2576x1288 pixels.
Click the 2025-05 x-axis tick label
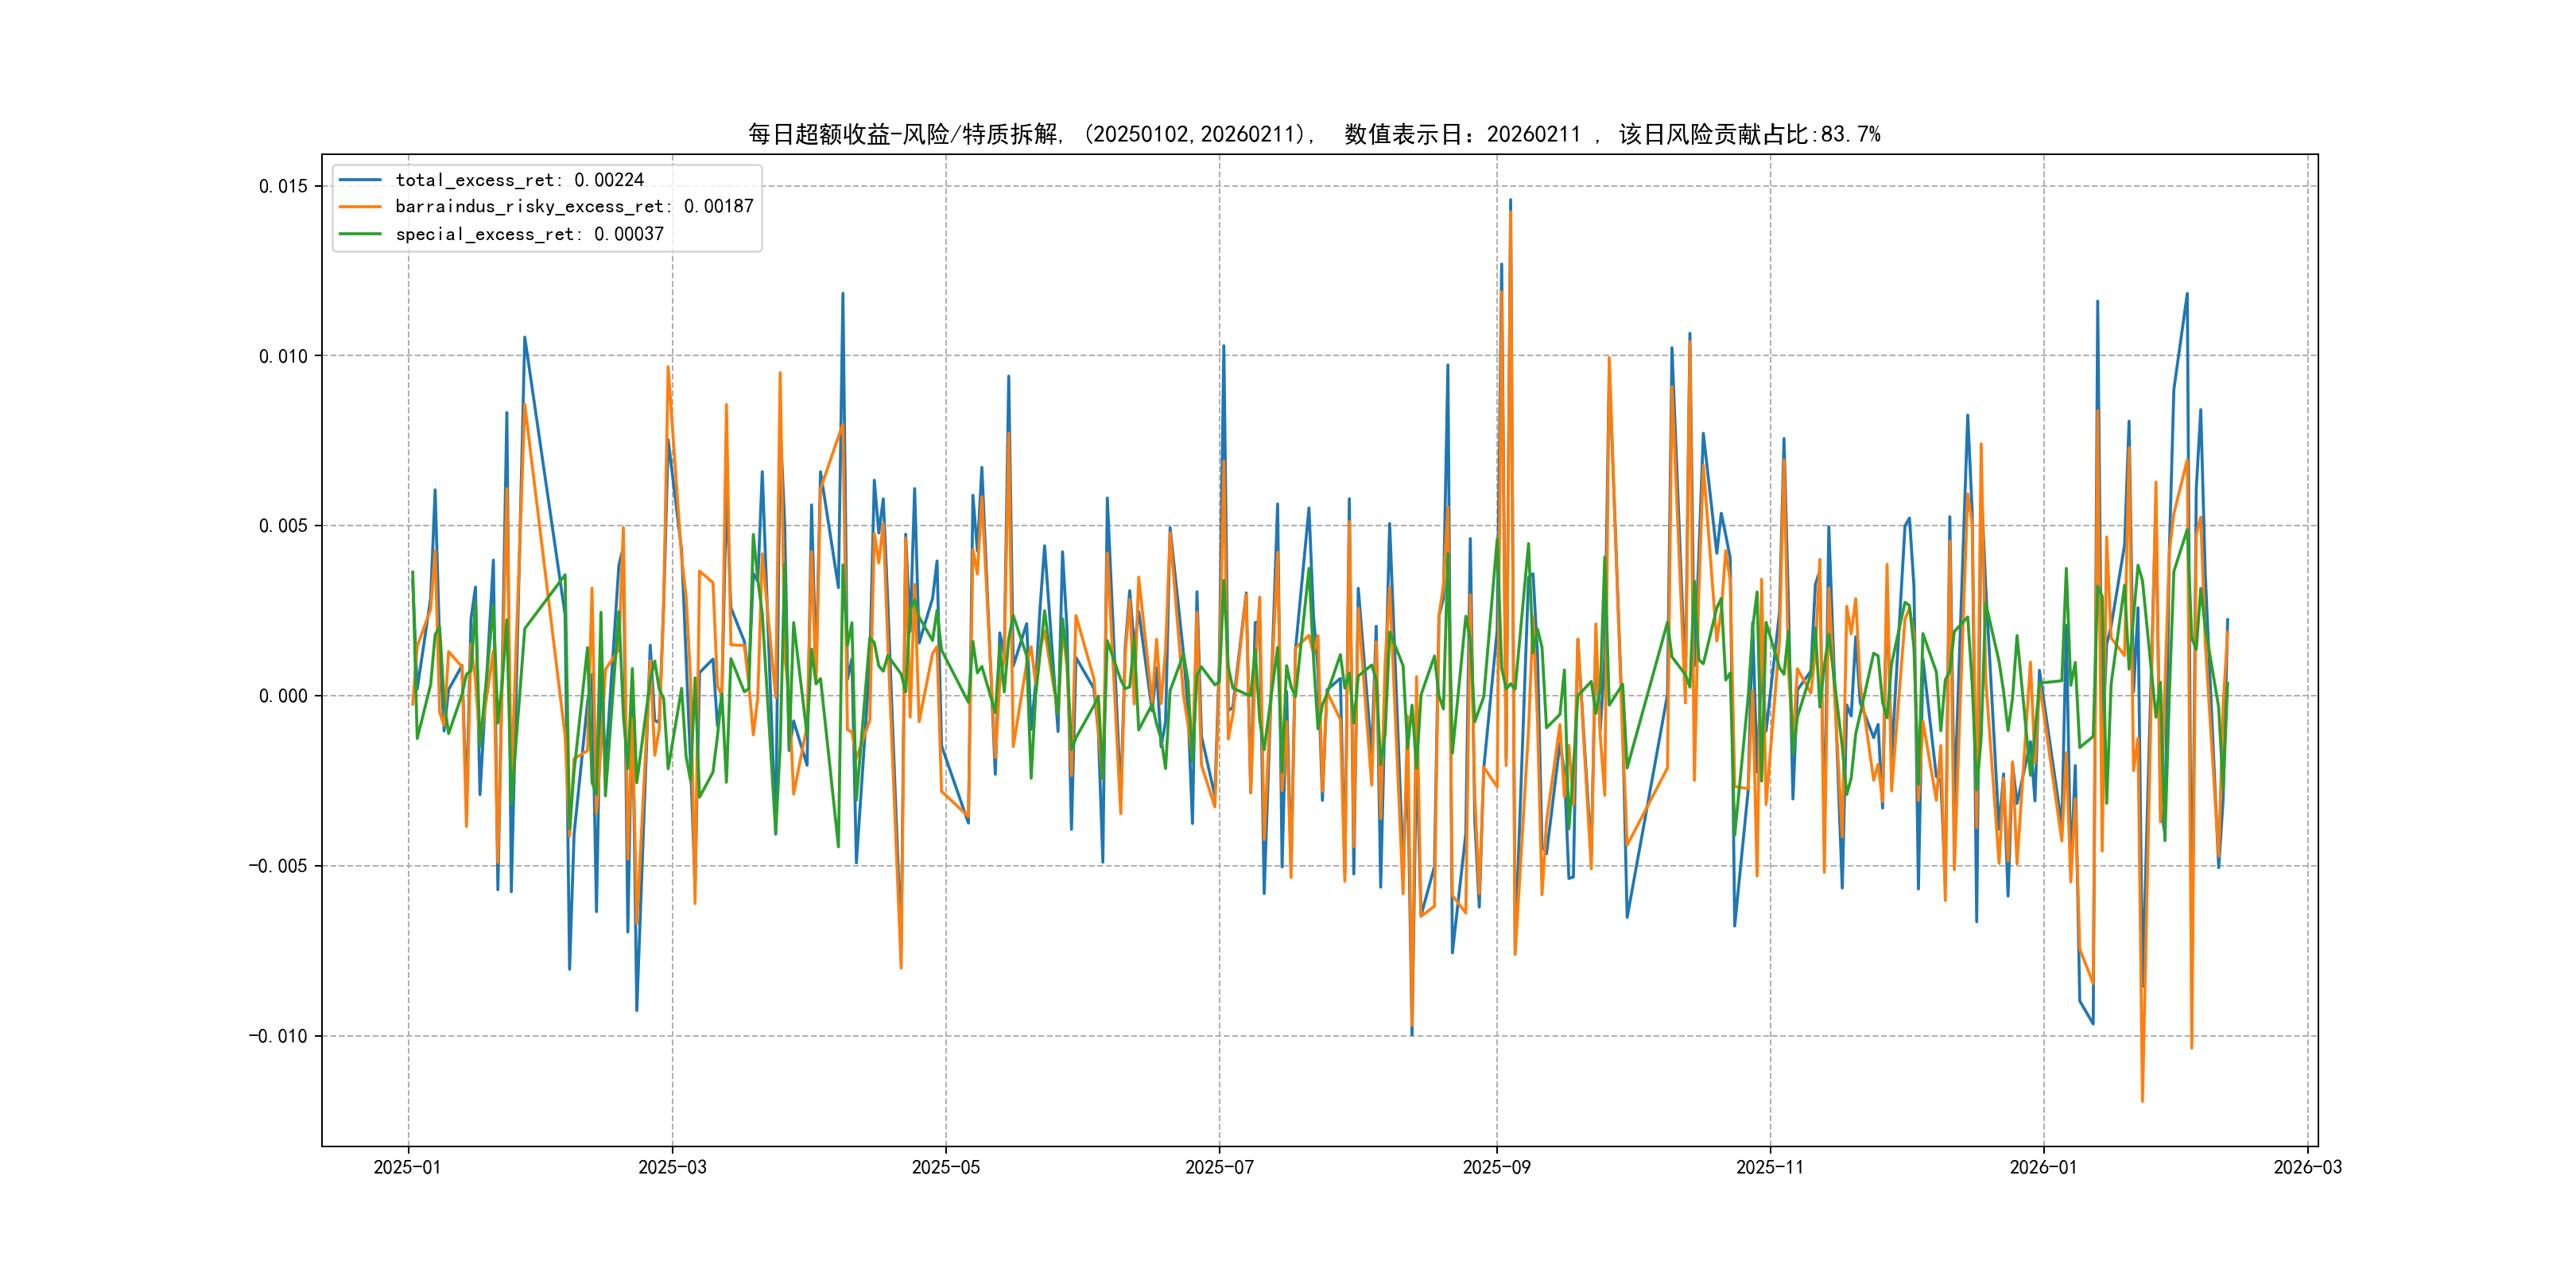pyautogui.click(x=945, y=1167)
